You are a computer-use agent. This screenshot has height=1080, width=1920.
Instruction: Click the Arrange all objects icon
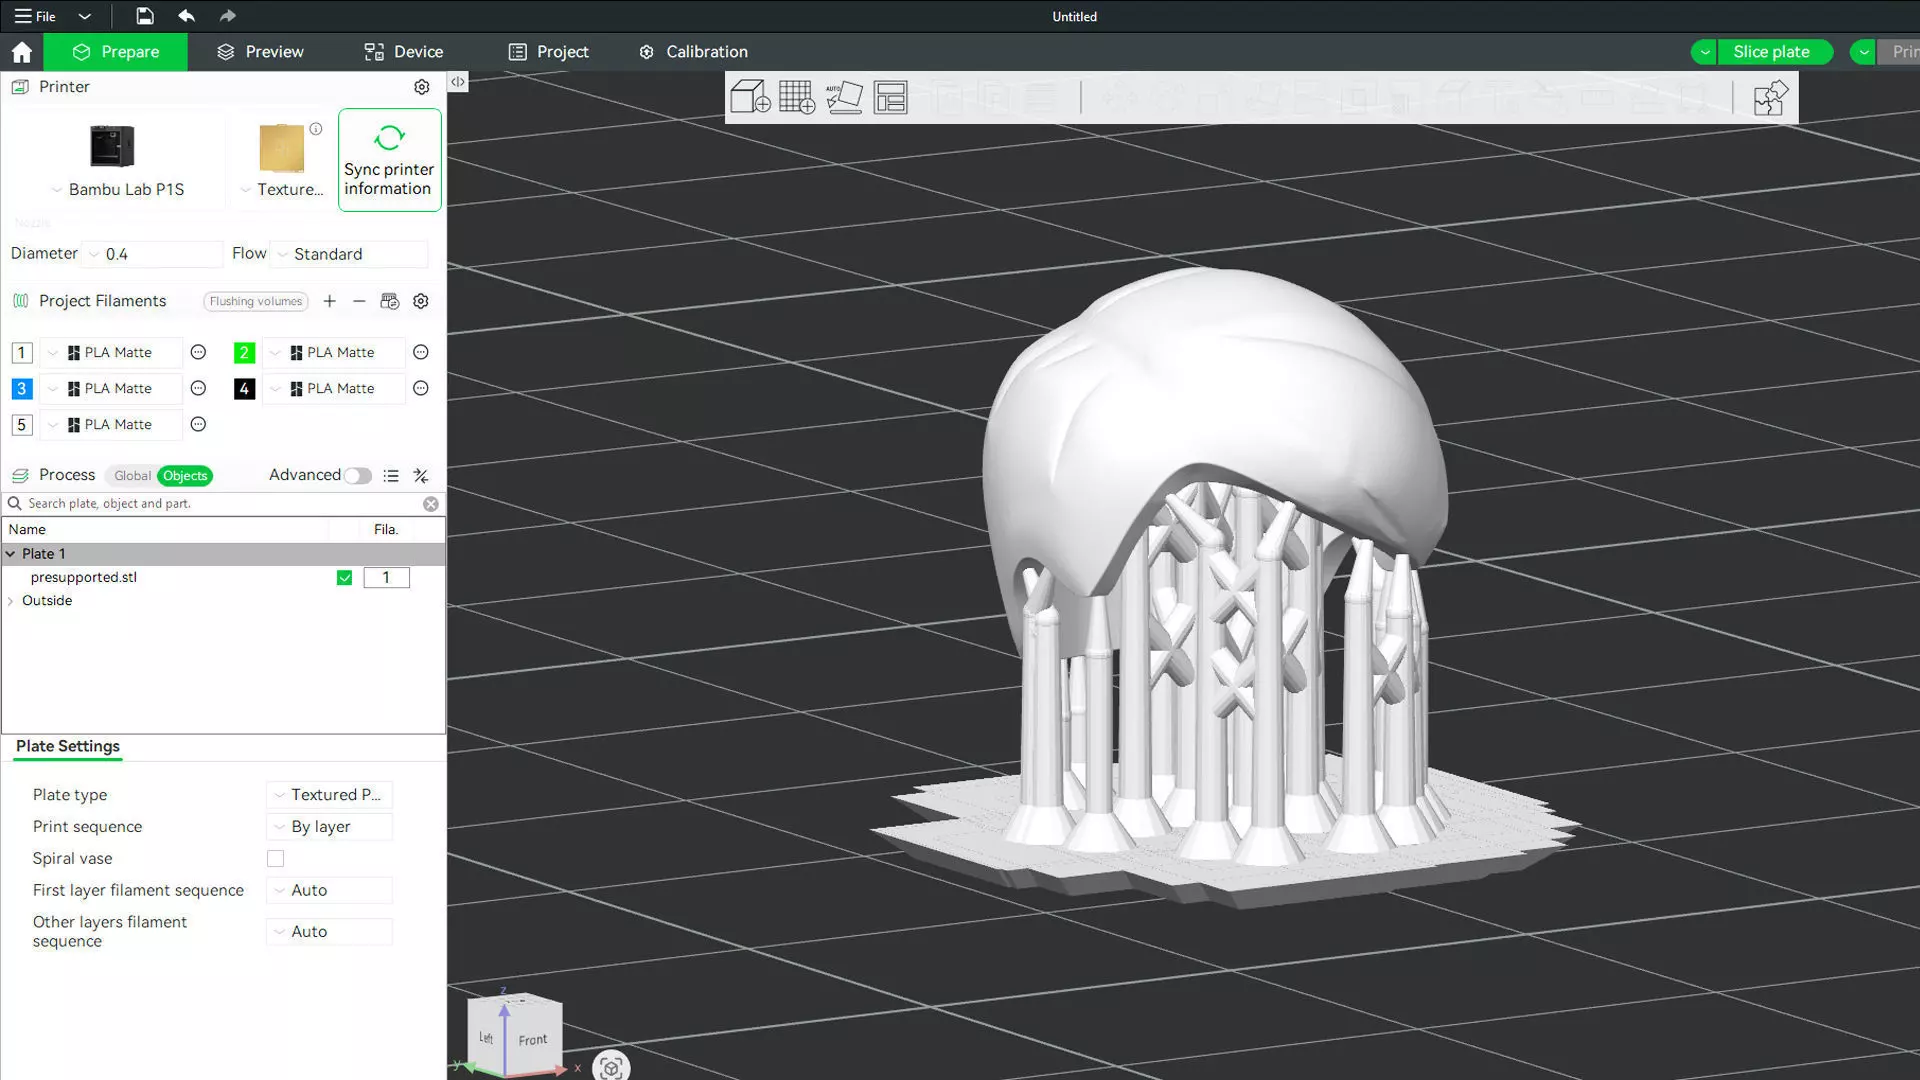pyautogui.click(x=890, y=97)
